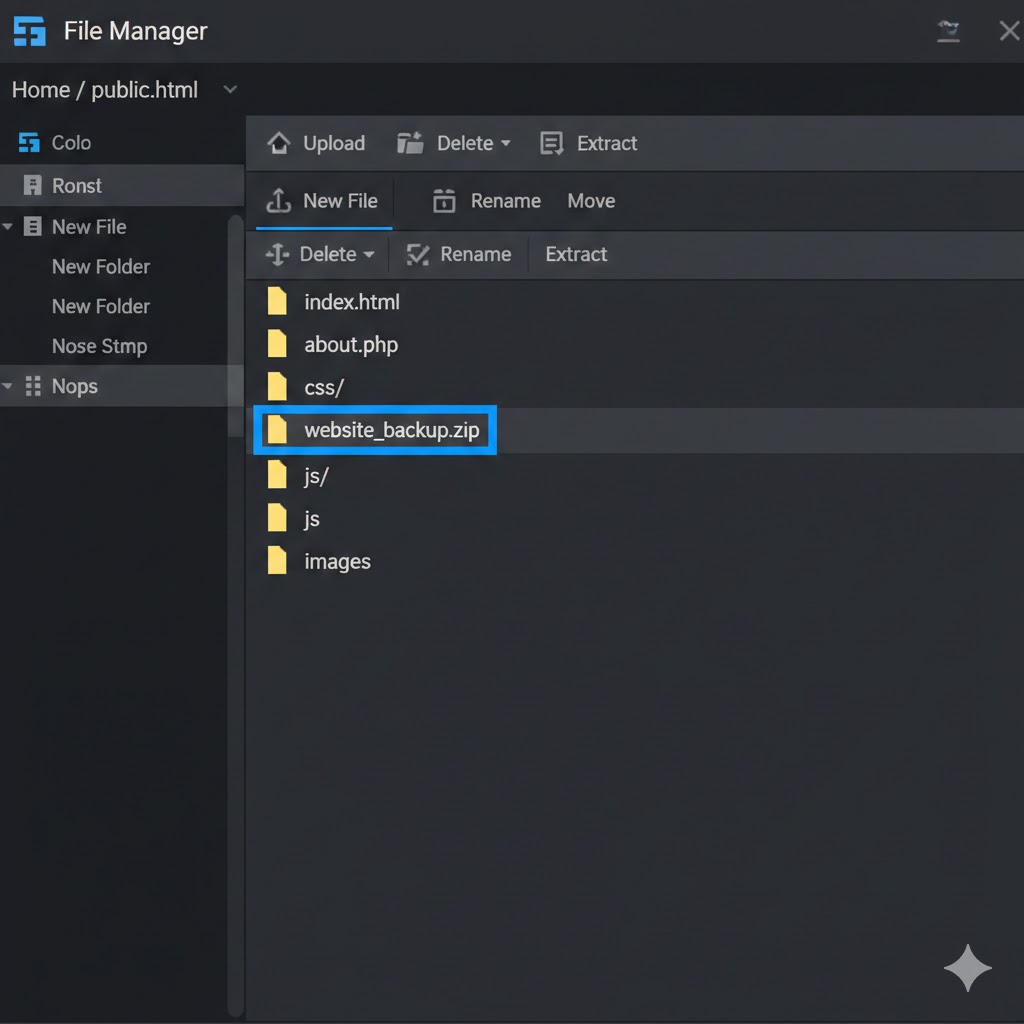Click the file icon beside about.php

(x=277, y=345)
